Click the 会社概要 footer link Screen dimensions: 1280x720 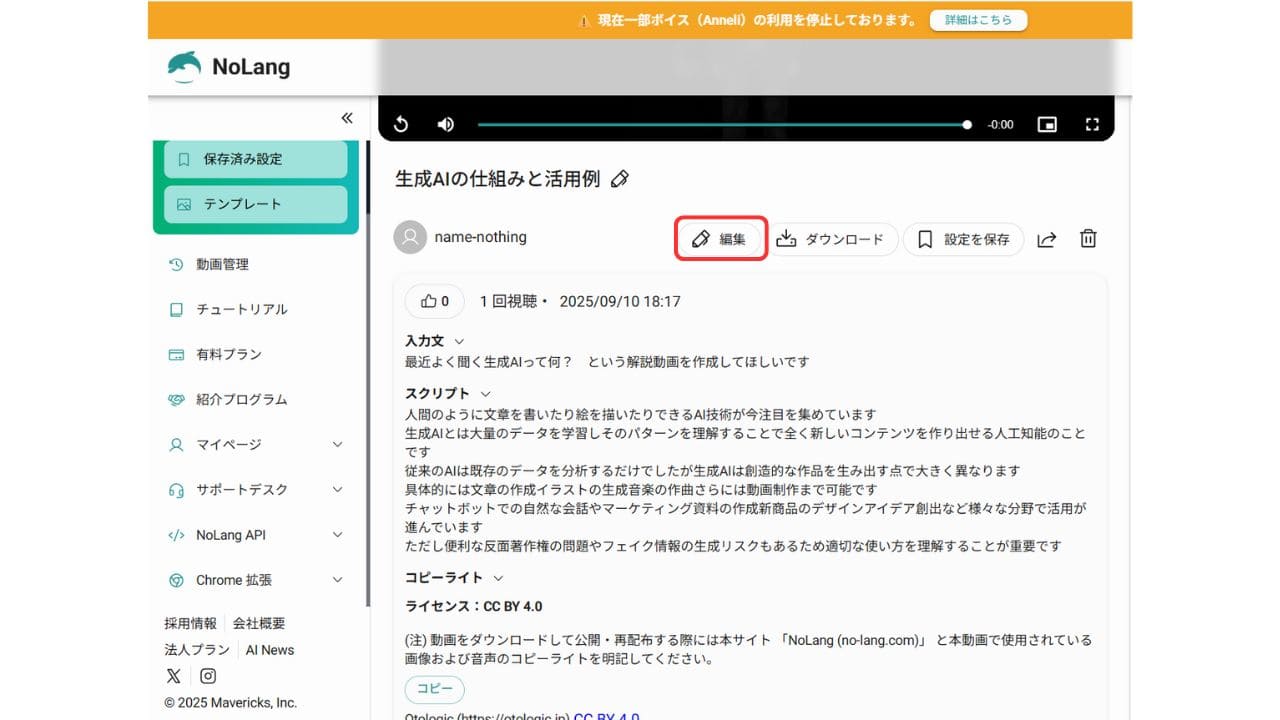[259, 623]
